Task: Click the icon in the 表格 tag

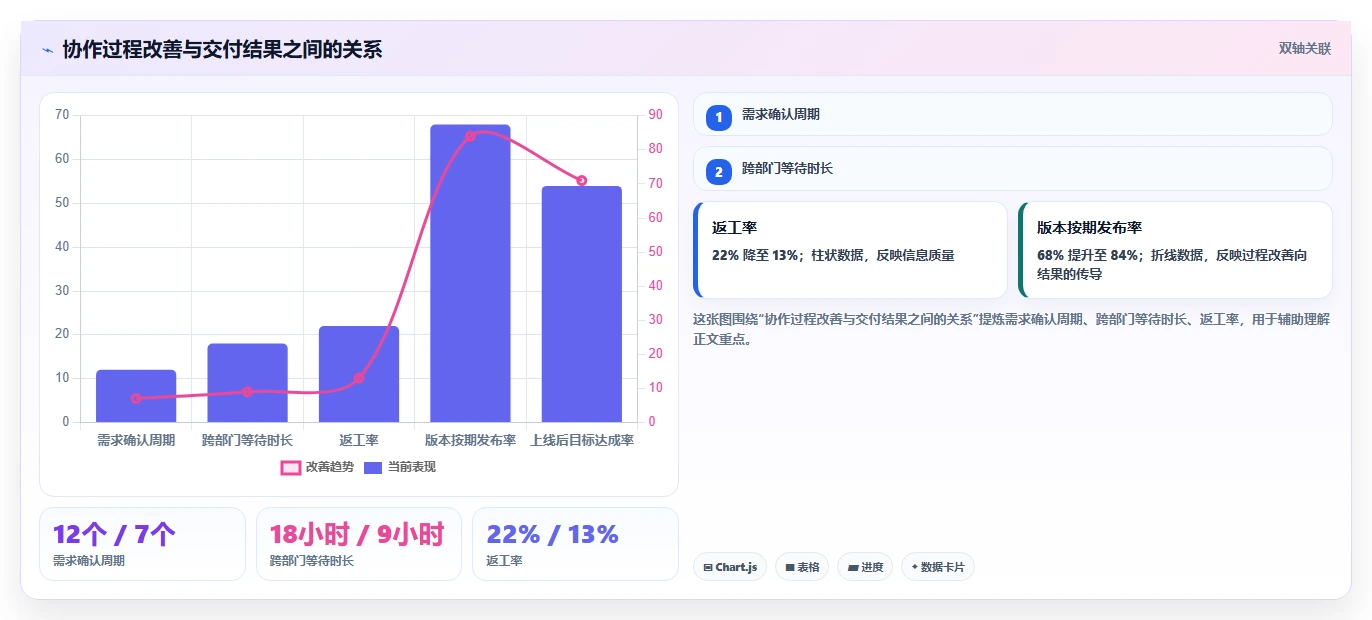Action: [x=790, y=567]
